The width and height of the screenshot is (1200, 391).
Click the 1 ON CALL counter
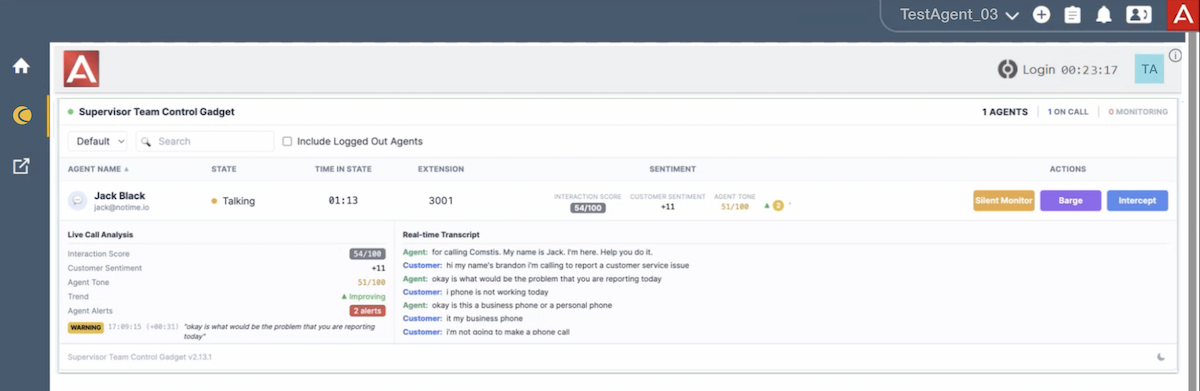pyautogui.click(x=1068, y=112)
